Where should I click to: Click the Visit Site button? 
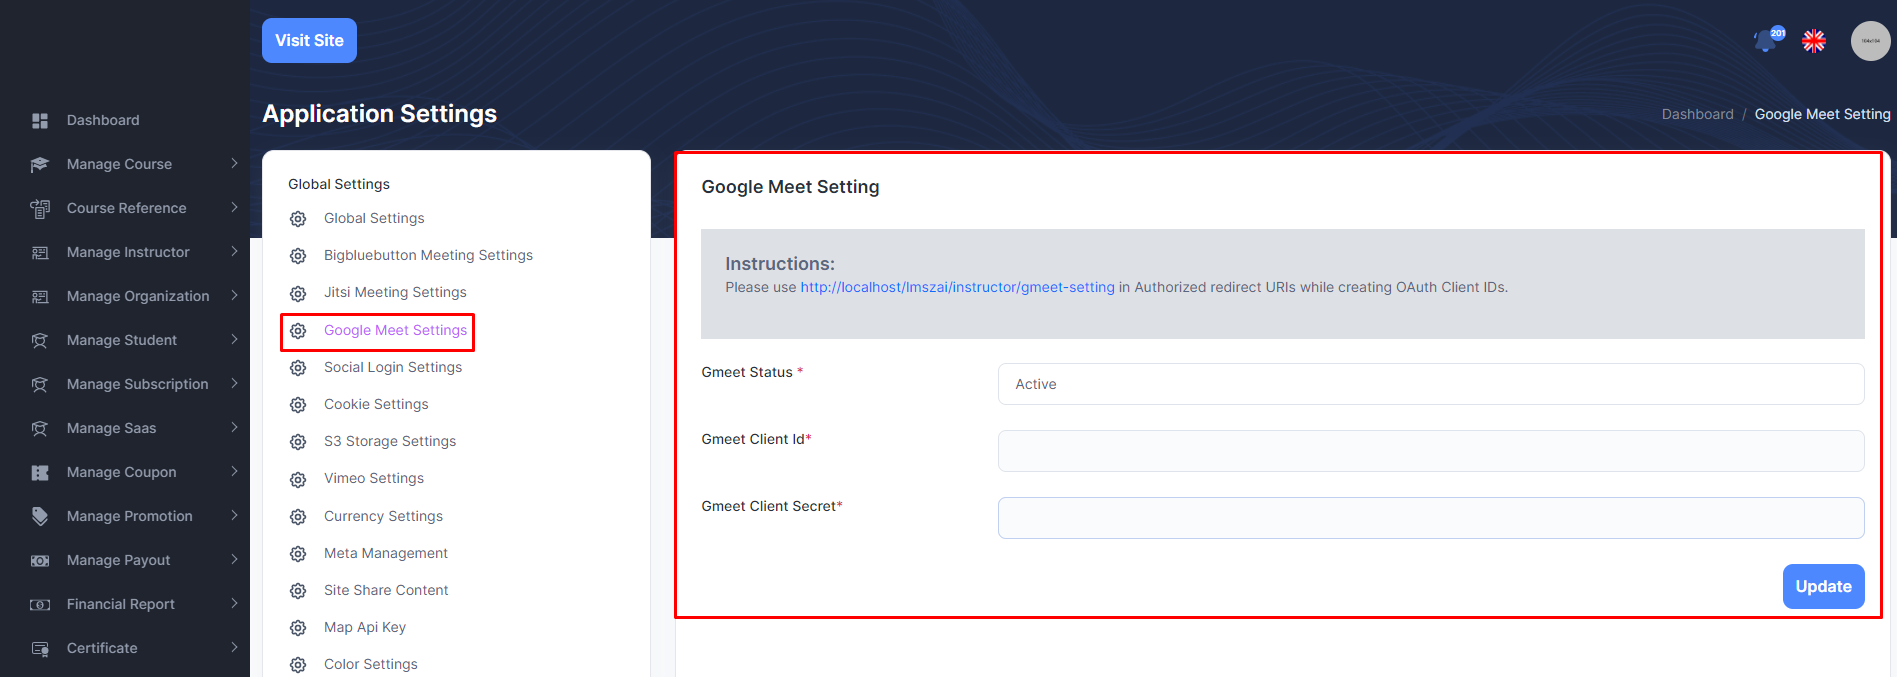[x=309, y=41]
